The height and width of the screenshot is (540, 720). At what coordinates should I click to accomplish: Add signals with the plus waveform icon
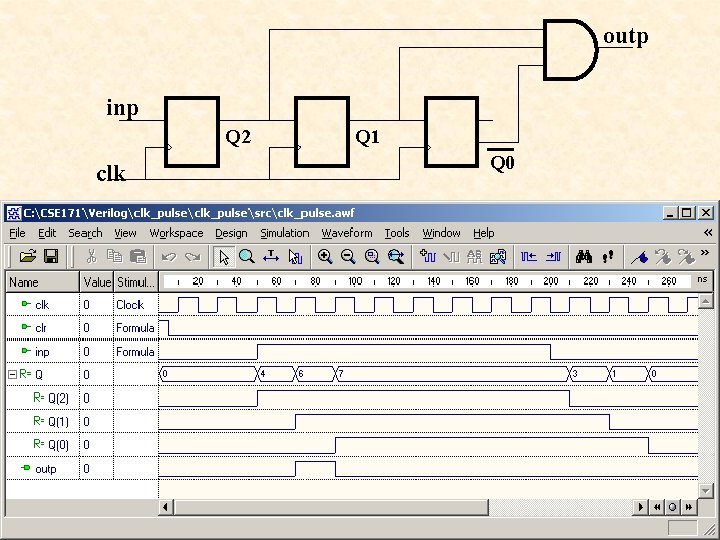coord(428,256)
